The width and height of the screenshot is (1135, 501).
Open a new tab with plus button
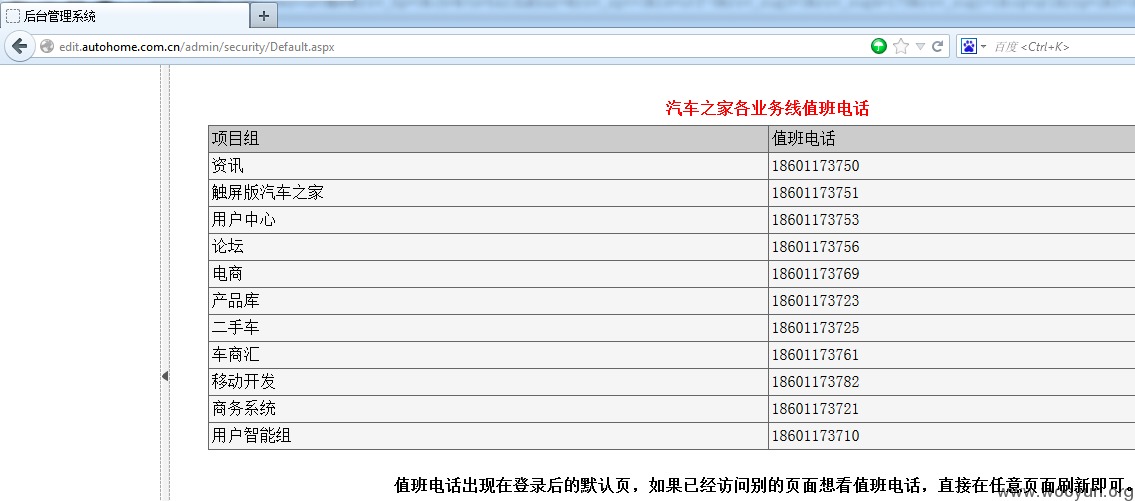click(x=263, y=15)
